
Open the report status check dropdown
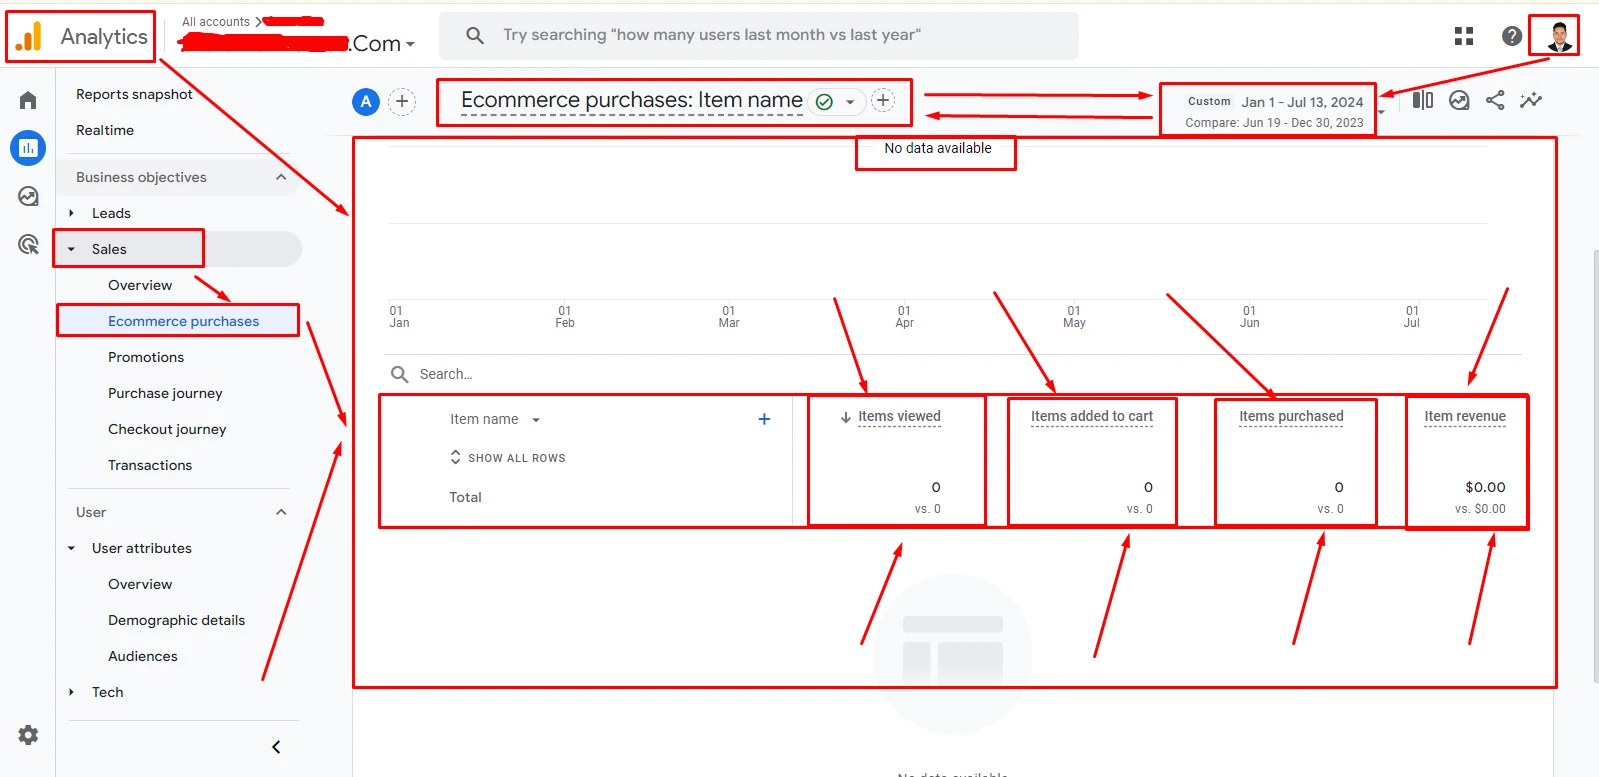pyautogui.click(x=836, y=101)
